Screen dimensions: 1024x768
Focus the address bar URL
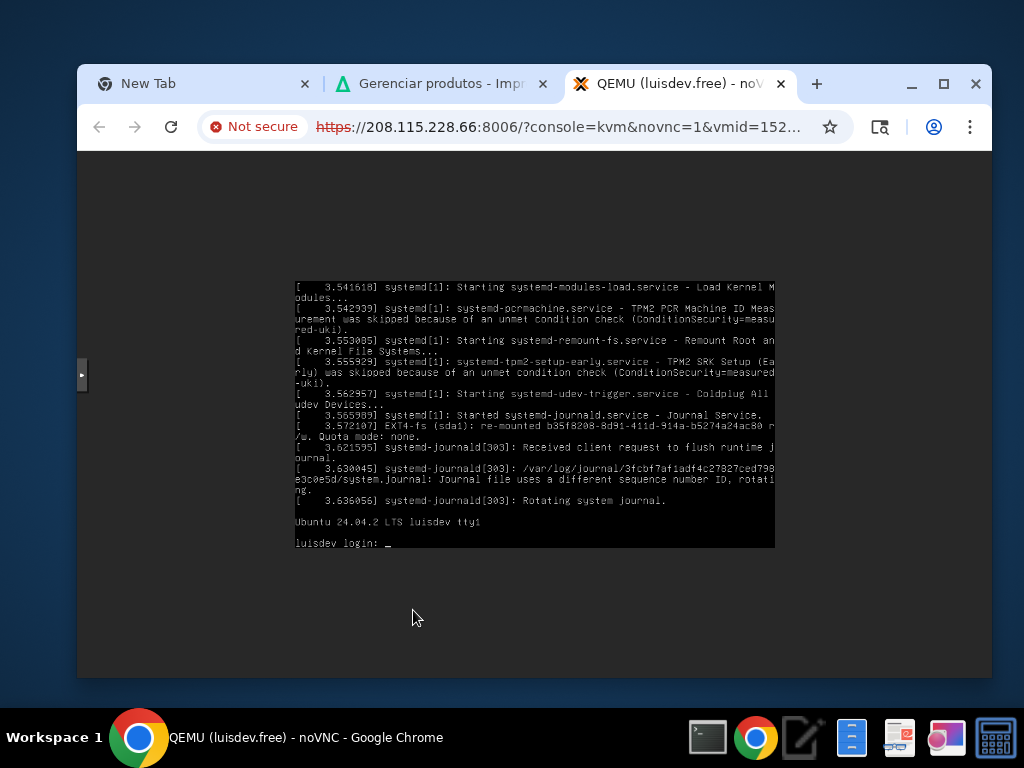[x=558, y=127]
